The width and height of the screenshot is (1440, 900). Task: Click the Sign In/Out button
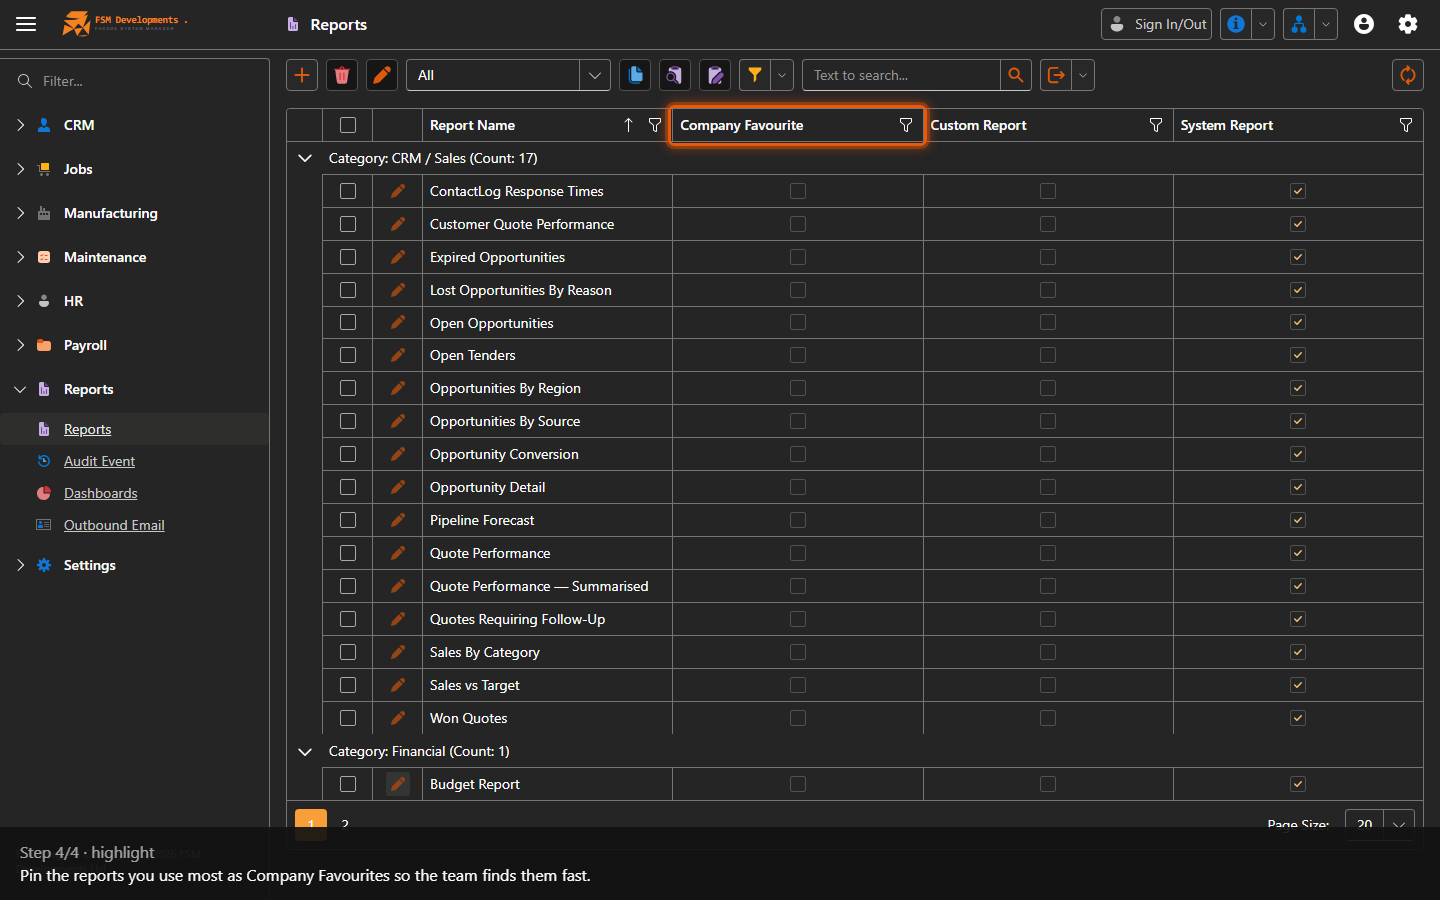pyautogui.click(x=1157, y=24)
